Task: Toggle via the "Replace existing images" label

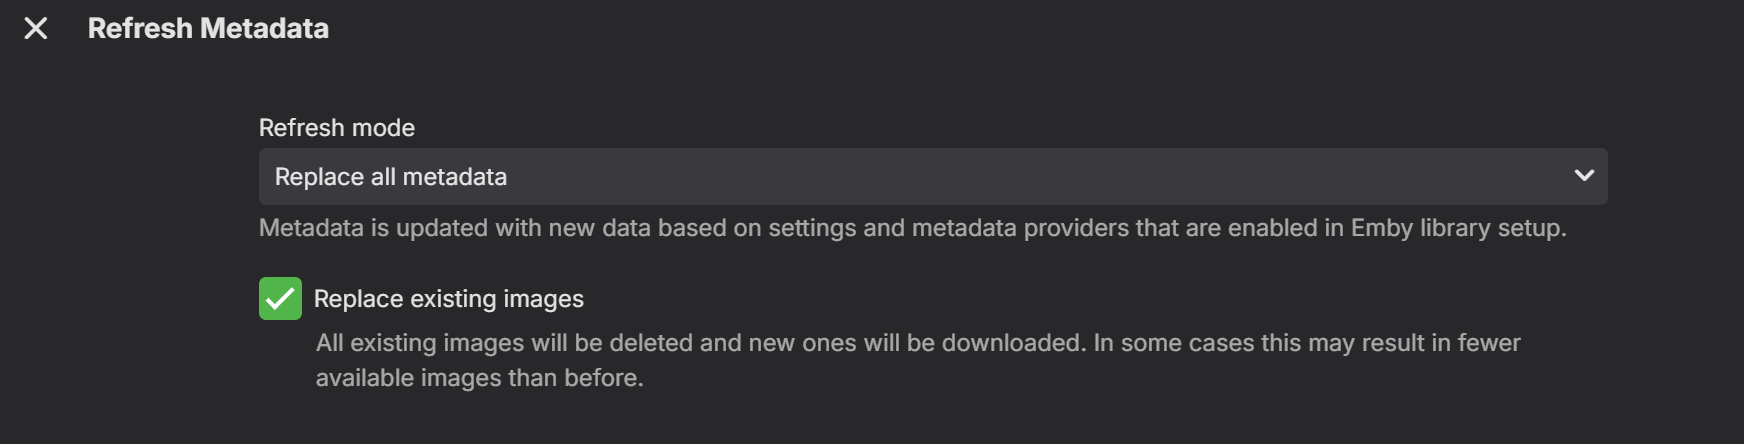Action: point(448,299)
